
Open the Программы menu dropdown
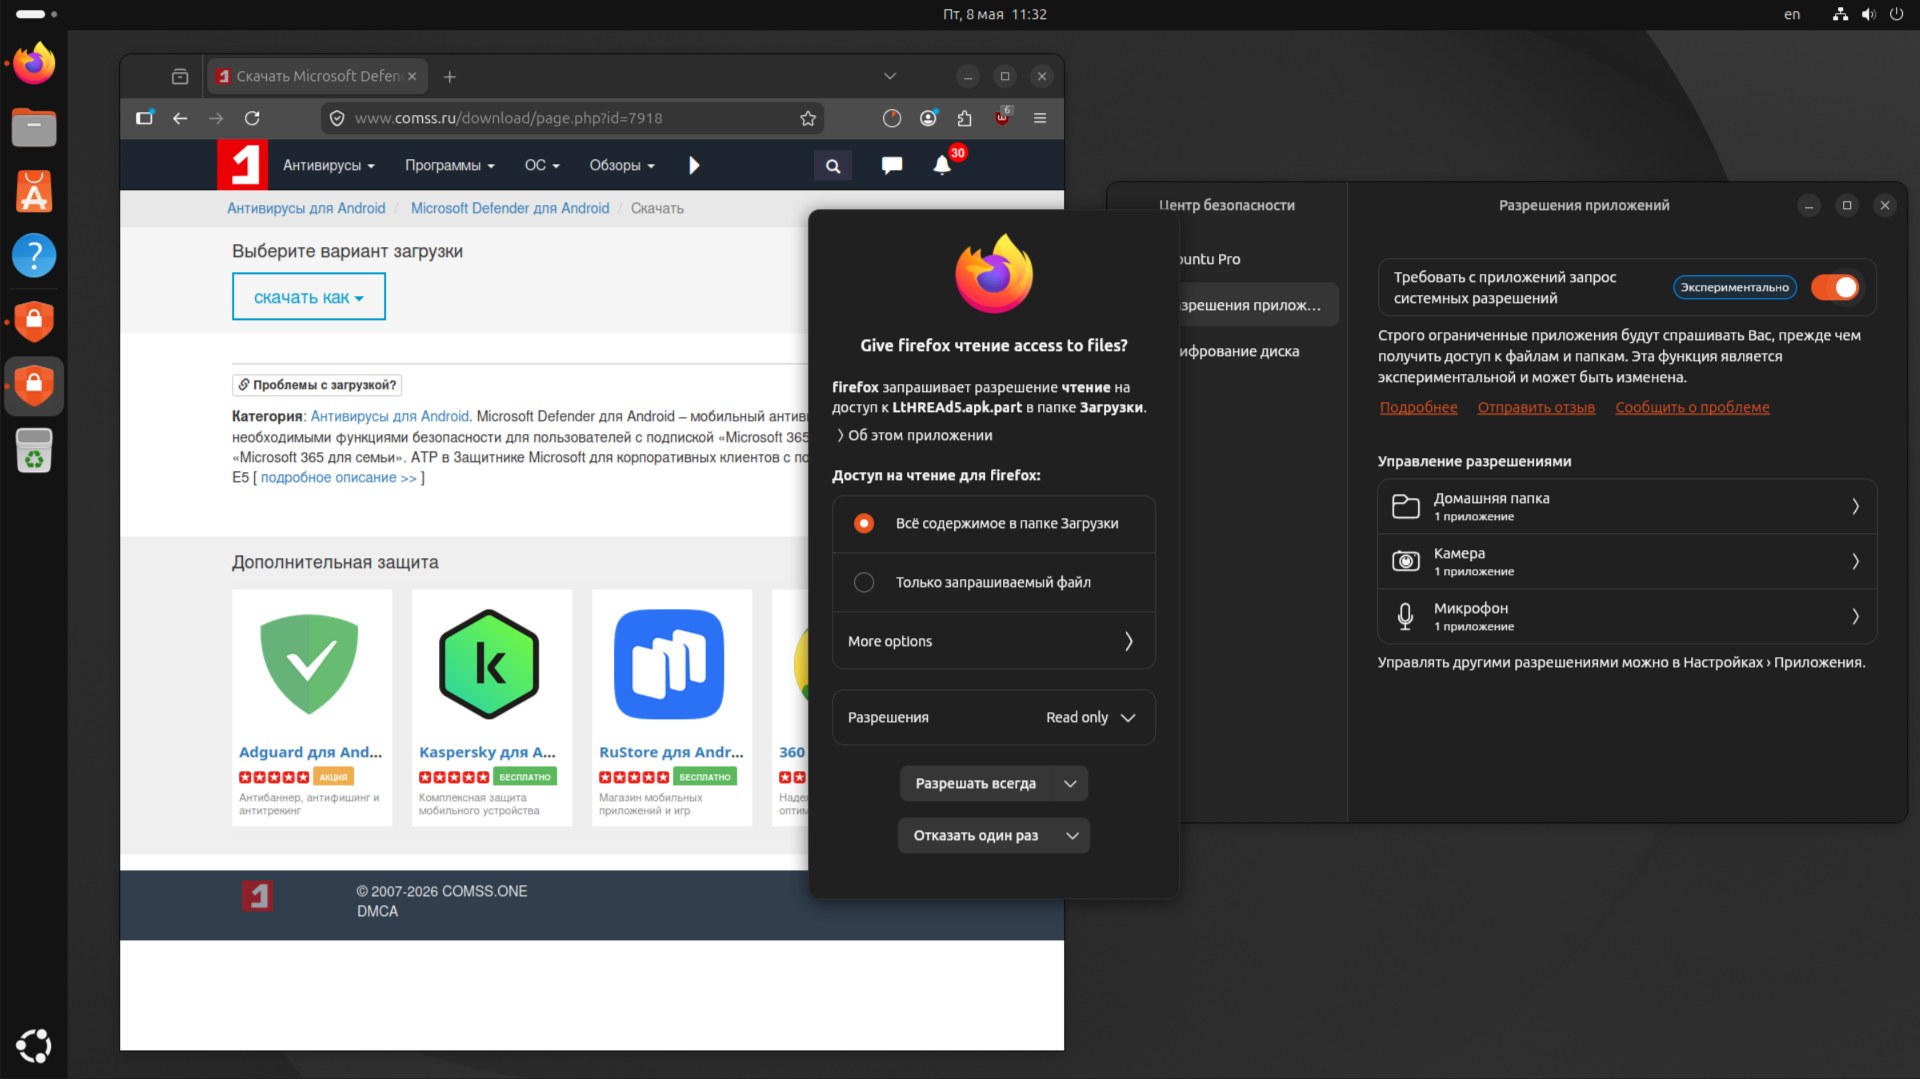pos(449,165)
